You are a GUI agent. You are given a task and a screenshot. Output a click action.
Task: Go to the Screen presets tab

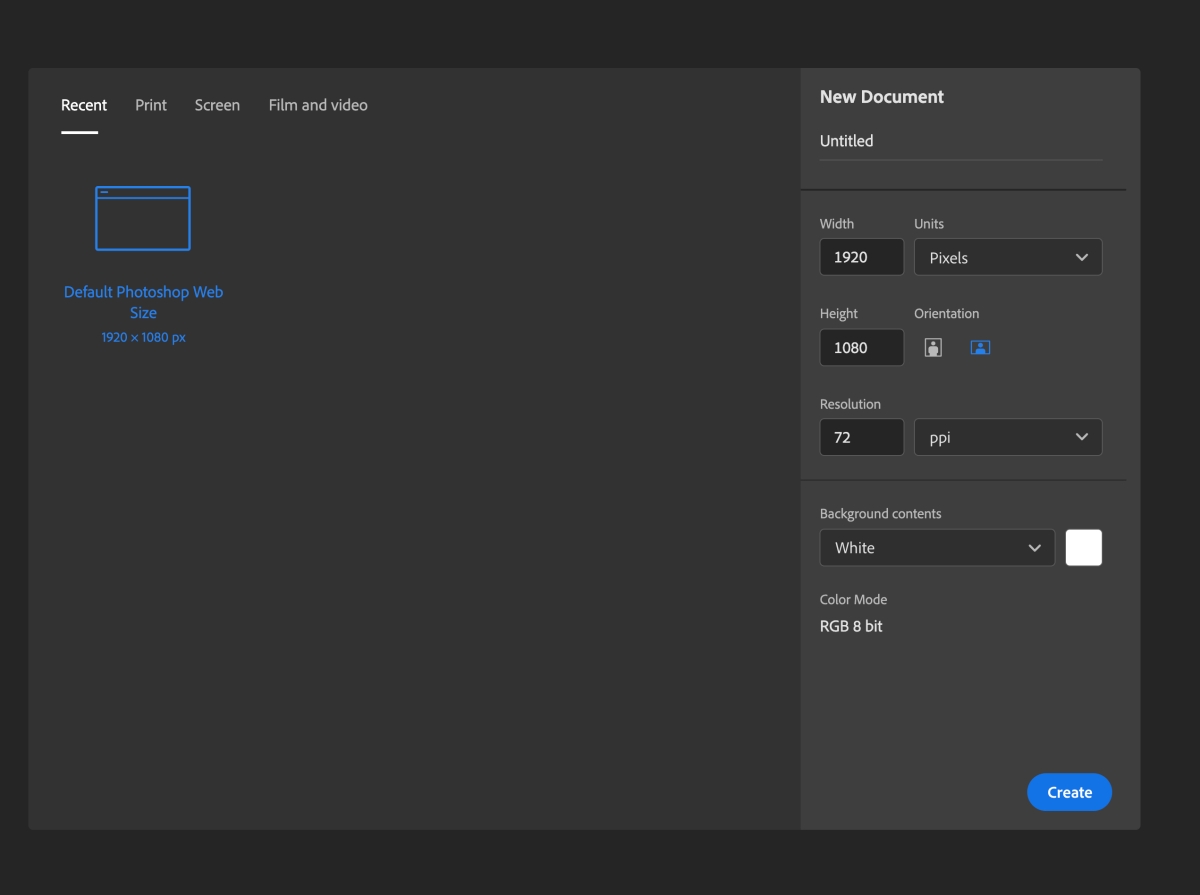coord(217,105)
